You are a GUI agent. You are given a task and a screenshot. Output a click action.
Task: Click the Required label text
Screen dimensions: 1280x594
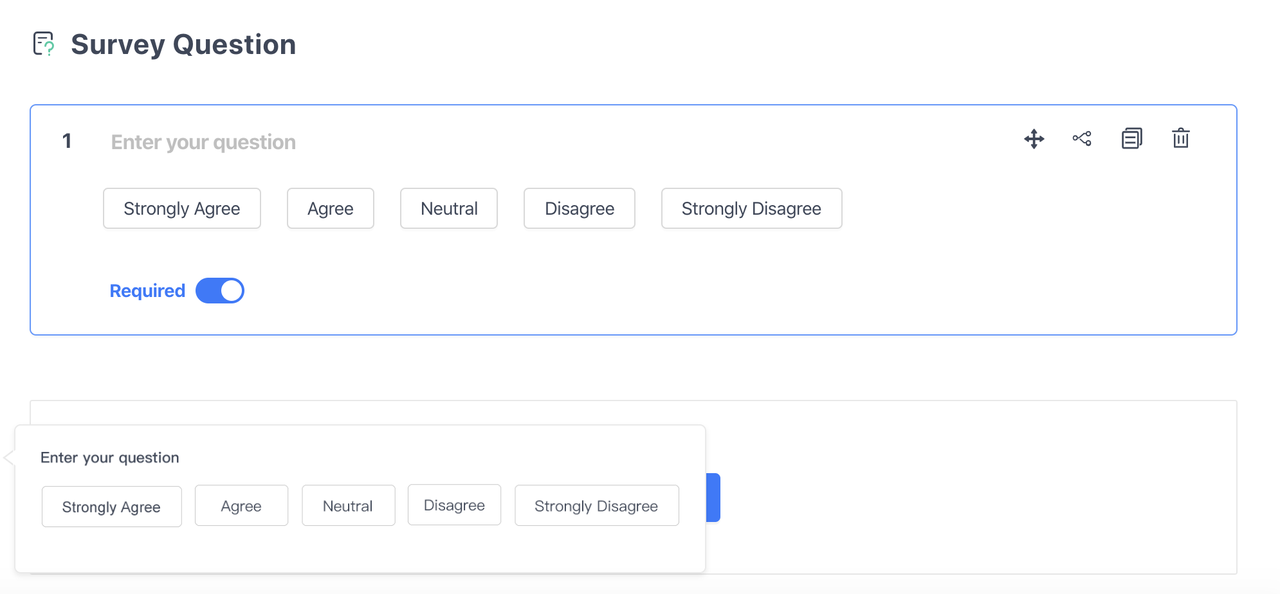147,291
